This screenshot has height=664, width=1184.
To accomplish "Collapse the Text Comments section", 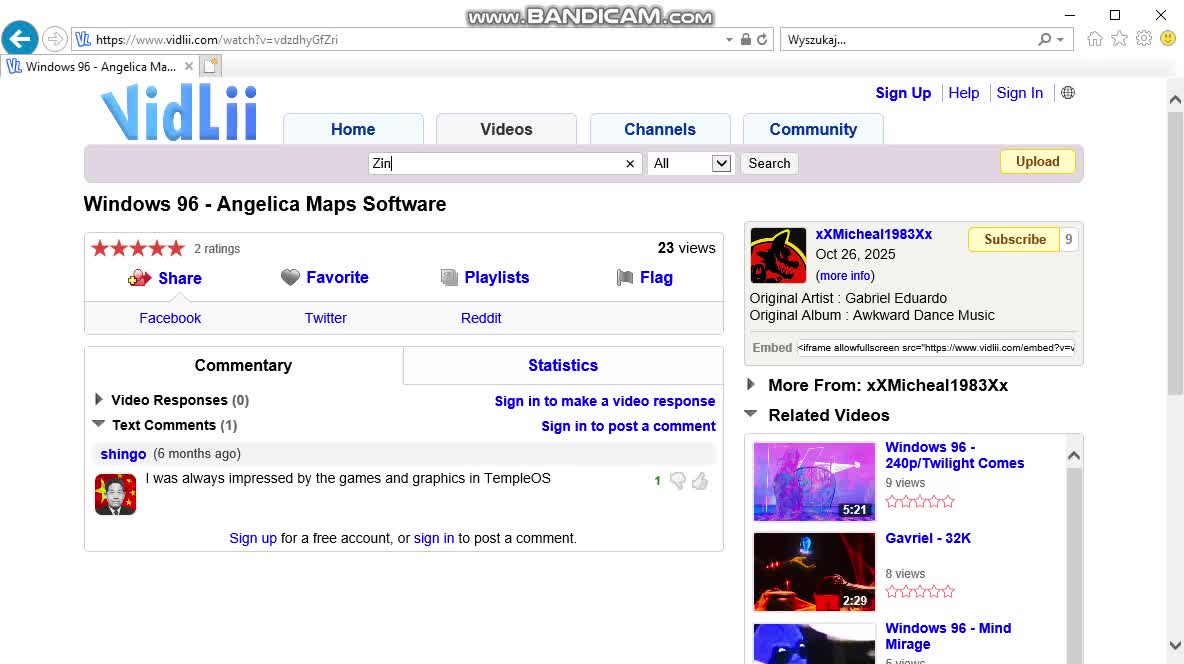I will pyautogui.click(x=98, y=425).
